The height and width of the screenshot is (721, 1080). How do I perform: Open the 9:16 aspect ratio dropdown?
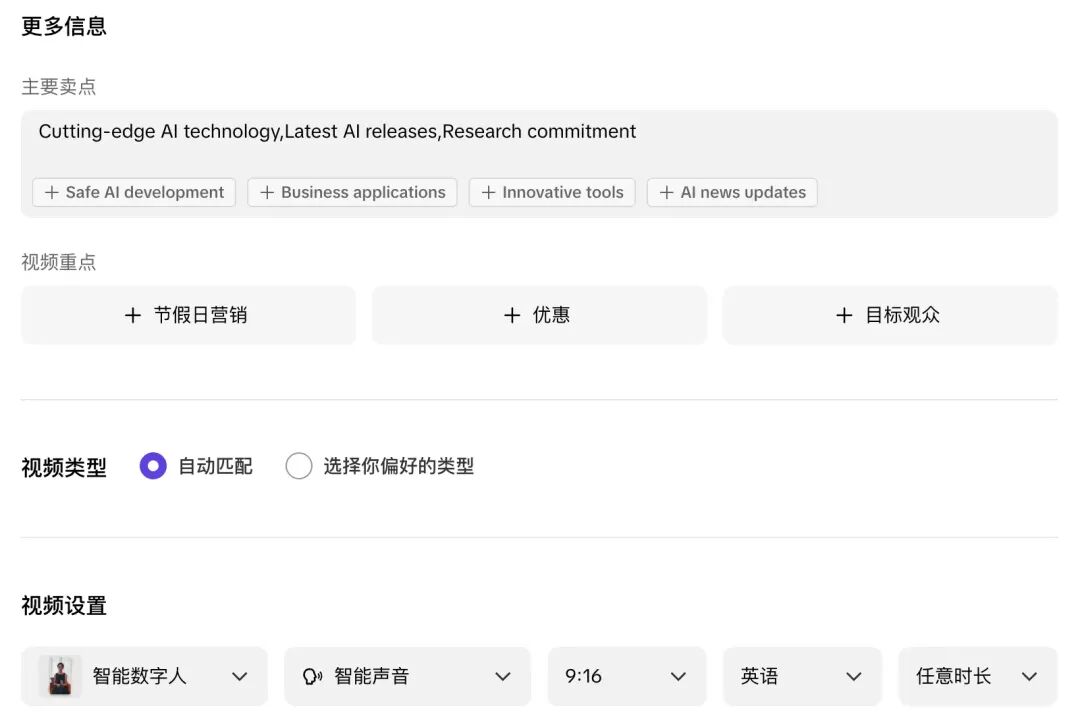click(x=627, y=676)
